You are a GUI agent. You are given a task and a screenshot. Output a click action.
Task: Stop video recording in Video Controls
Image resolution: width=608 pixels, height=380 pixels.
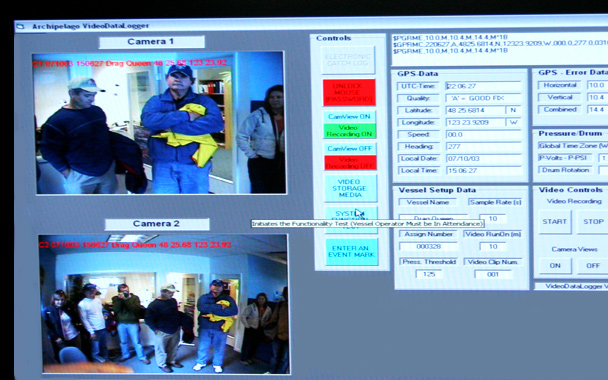pos(593,222)
